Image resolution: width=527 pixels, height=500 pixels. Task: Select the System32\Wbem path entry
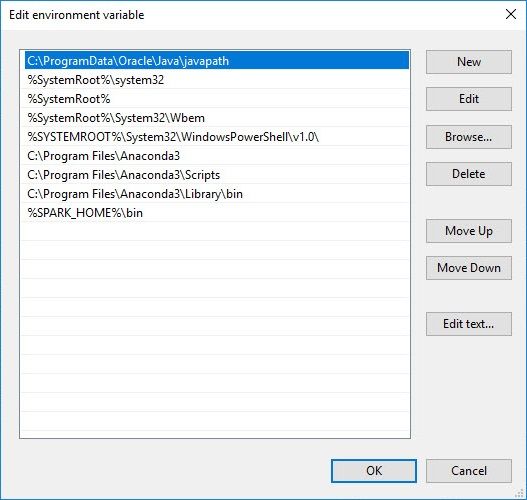[217, 118]
